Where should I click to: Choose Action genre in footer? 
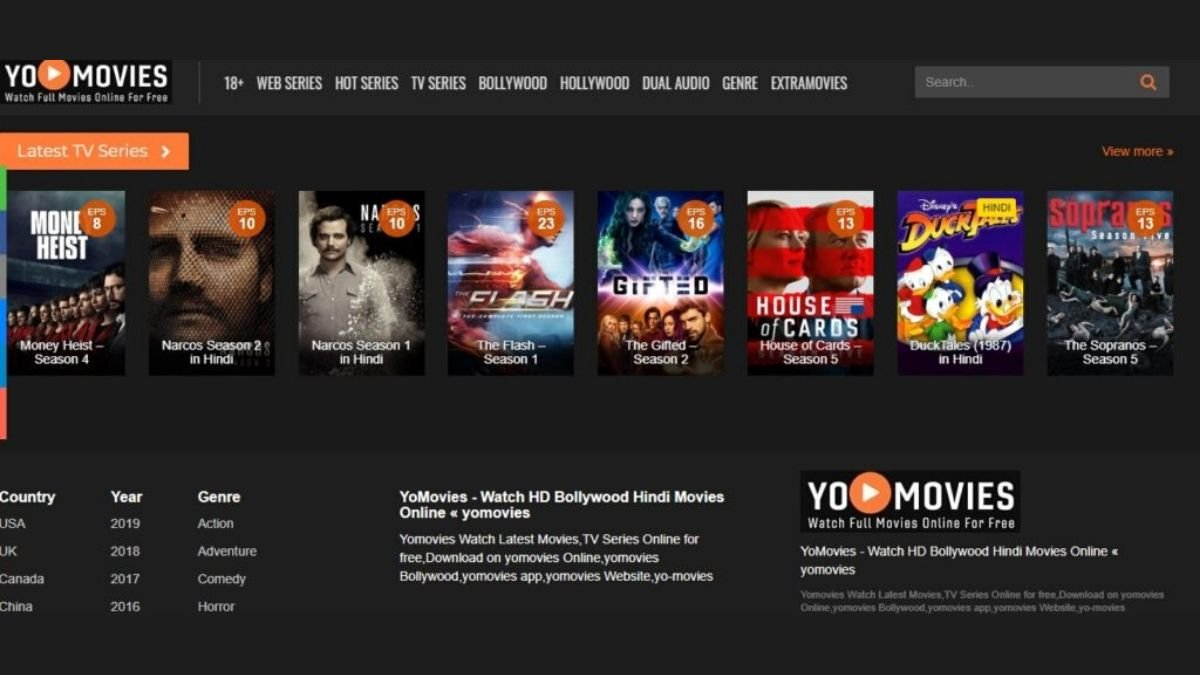[215, 523]
